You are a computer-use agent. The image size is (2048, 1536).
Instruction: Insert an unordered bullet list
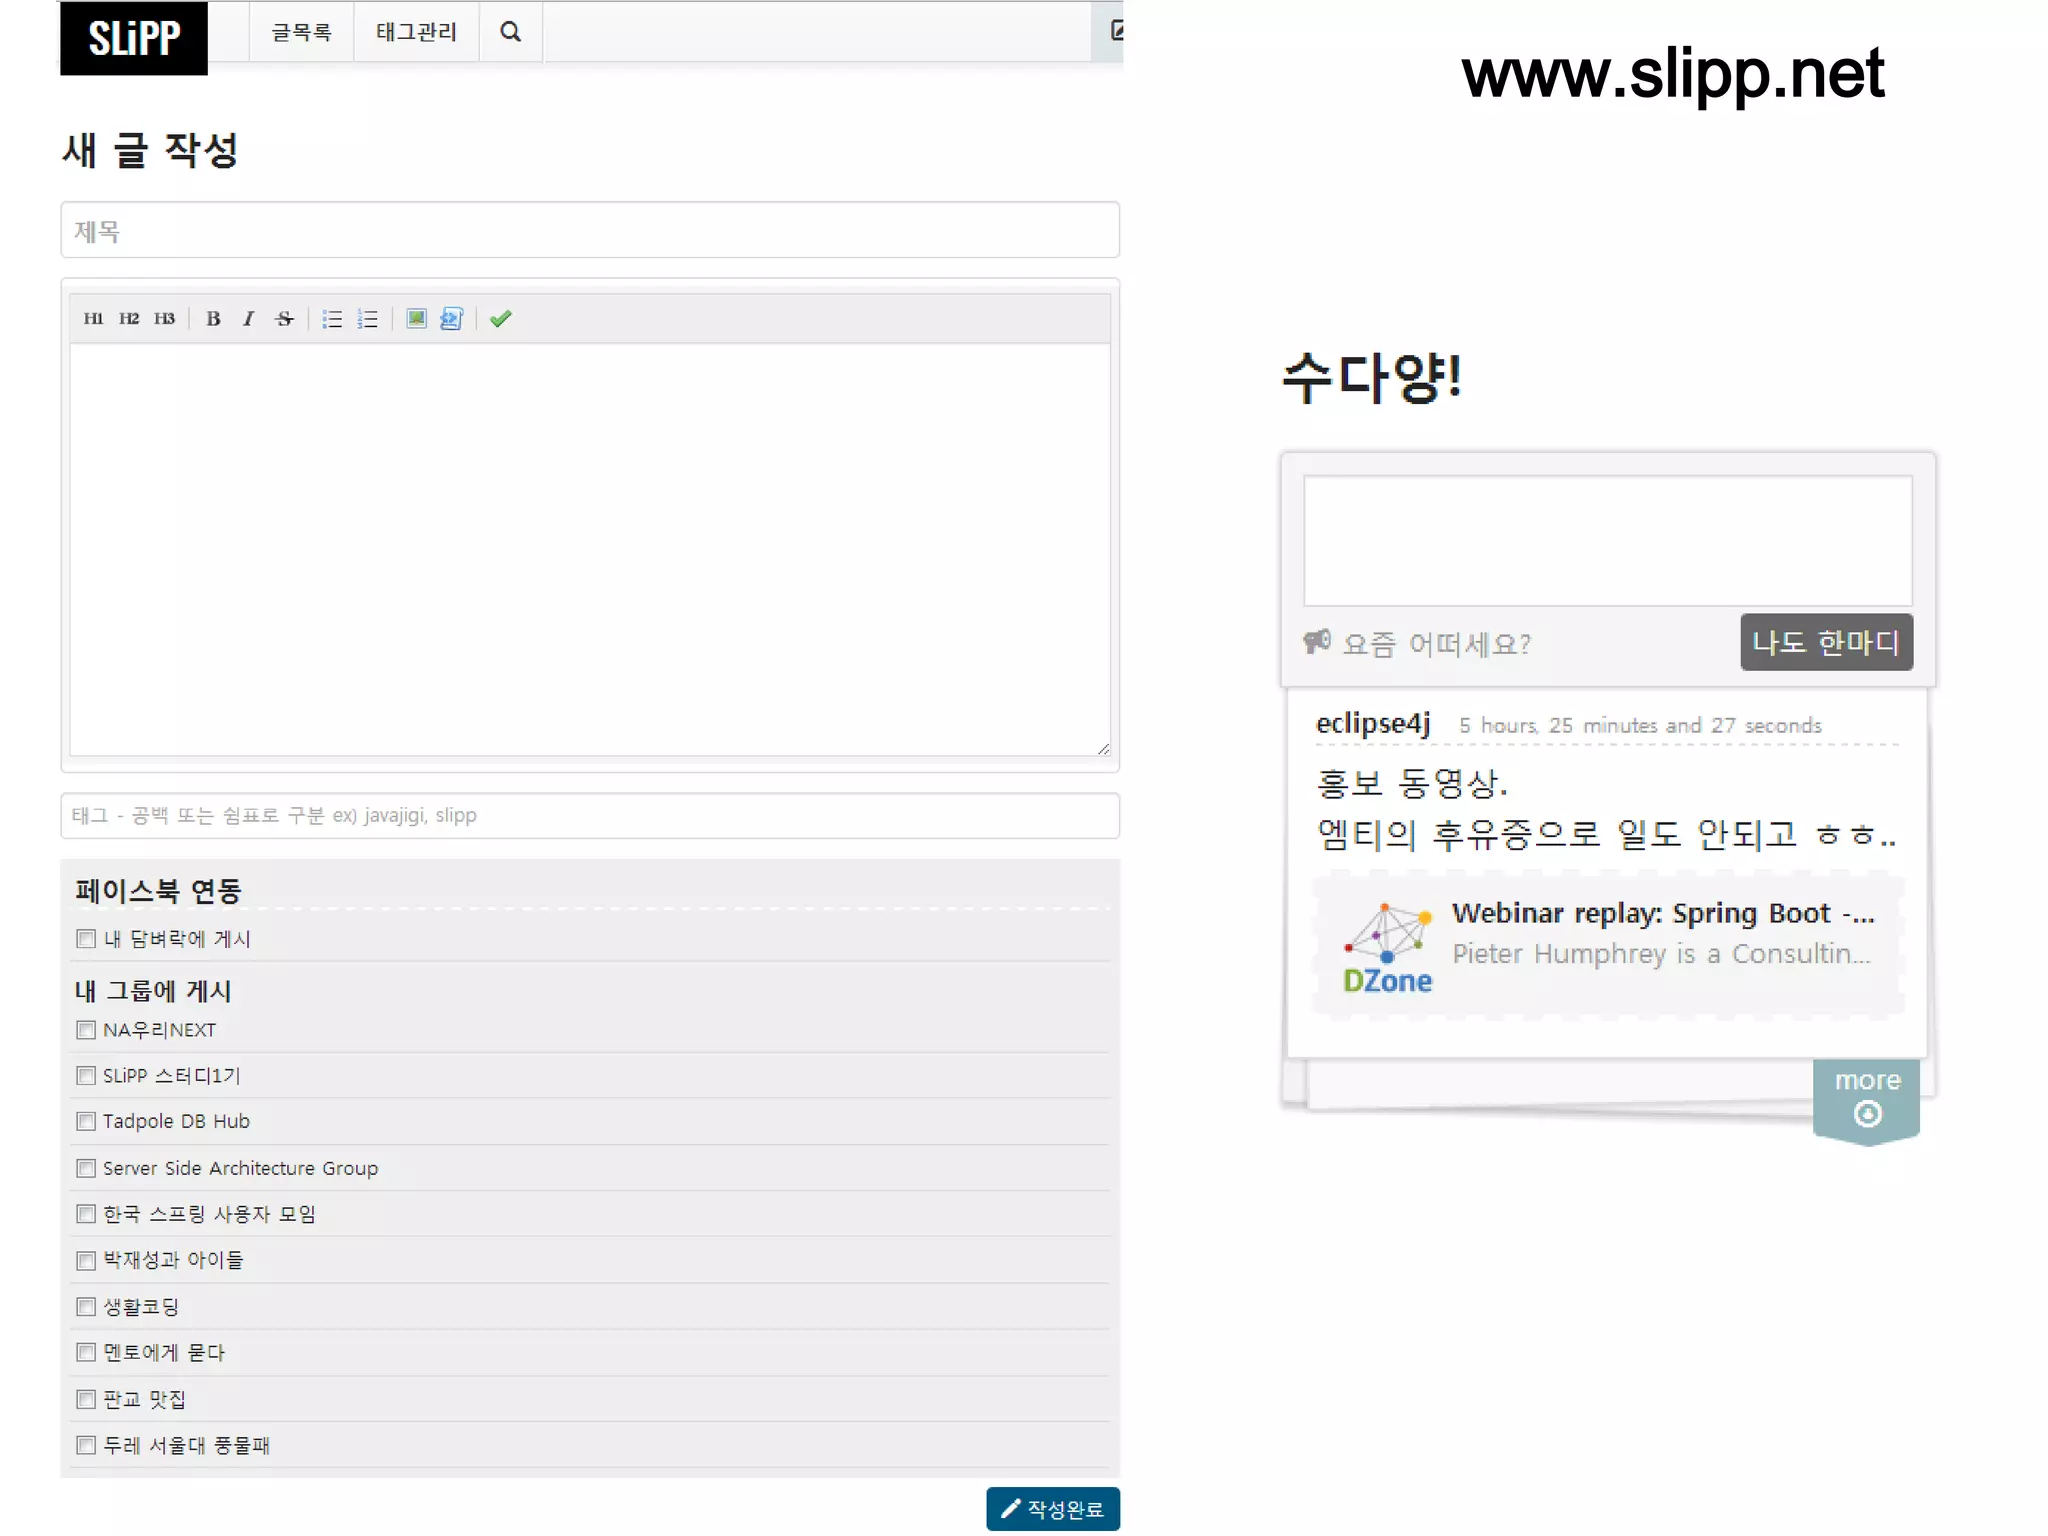click(332, 319)
